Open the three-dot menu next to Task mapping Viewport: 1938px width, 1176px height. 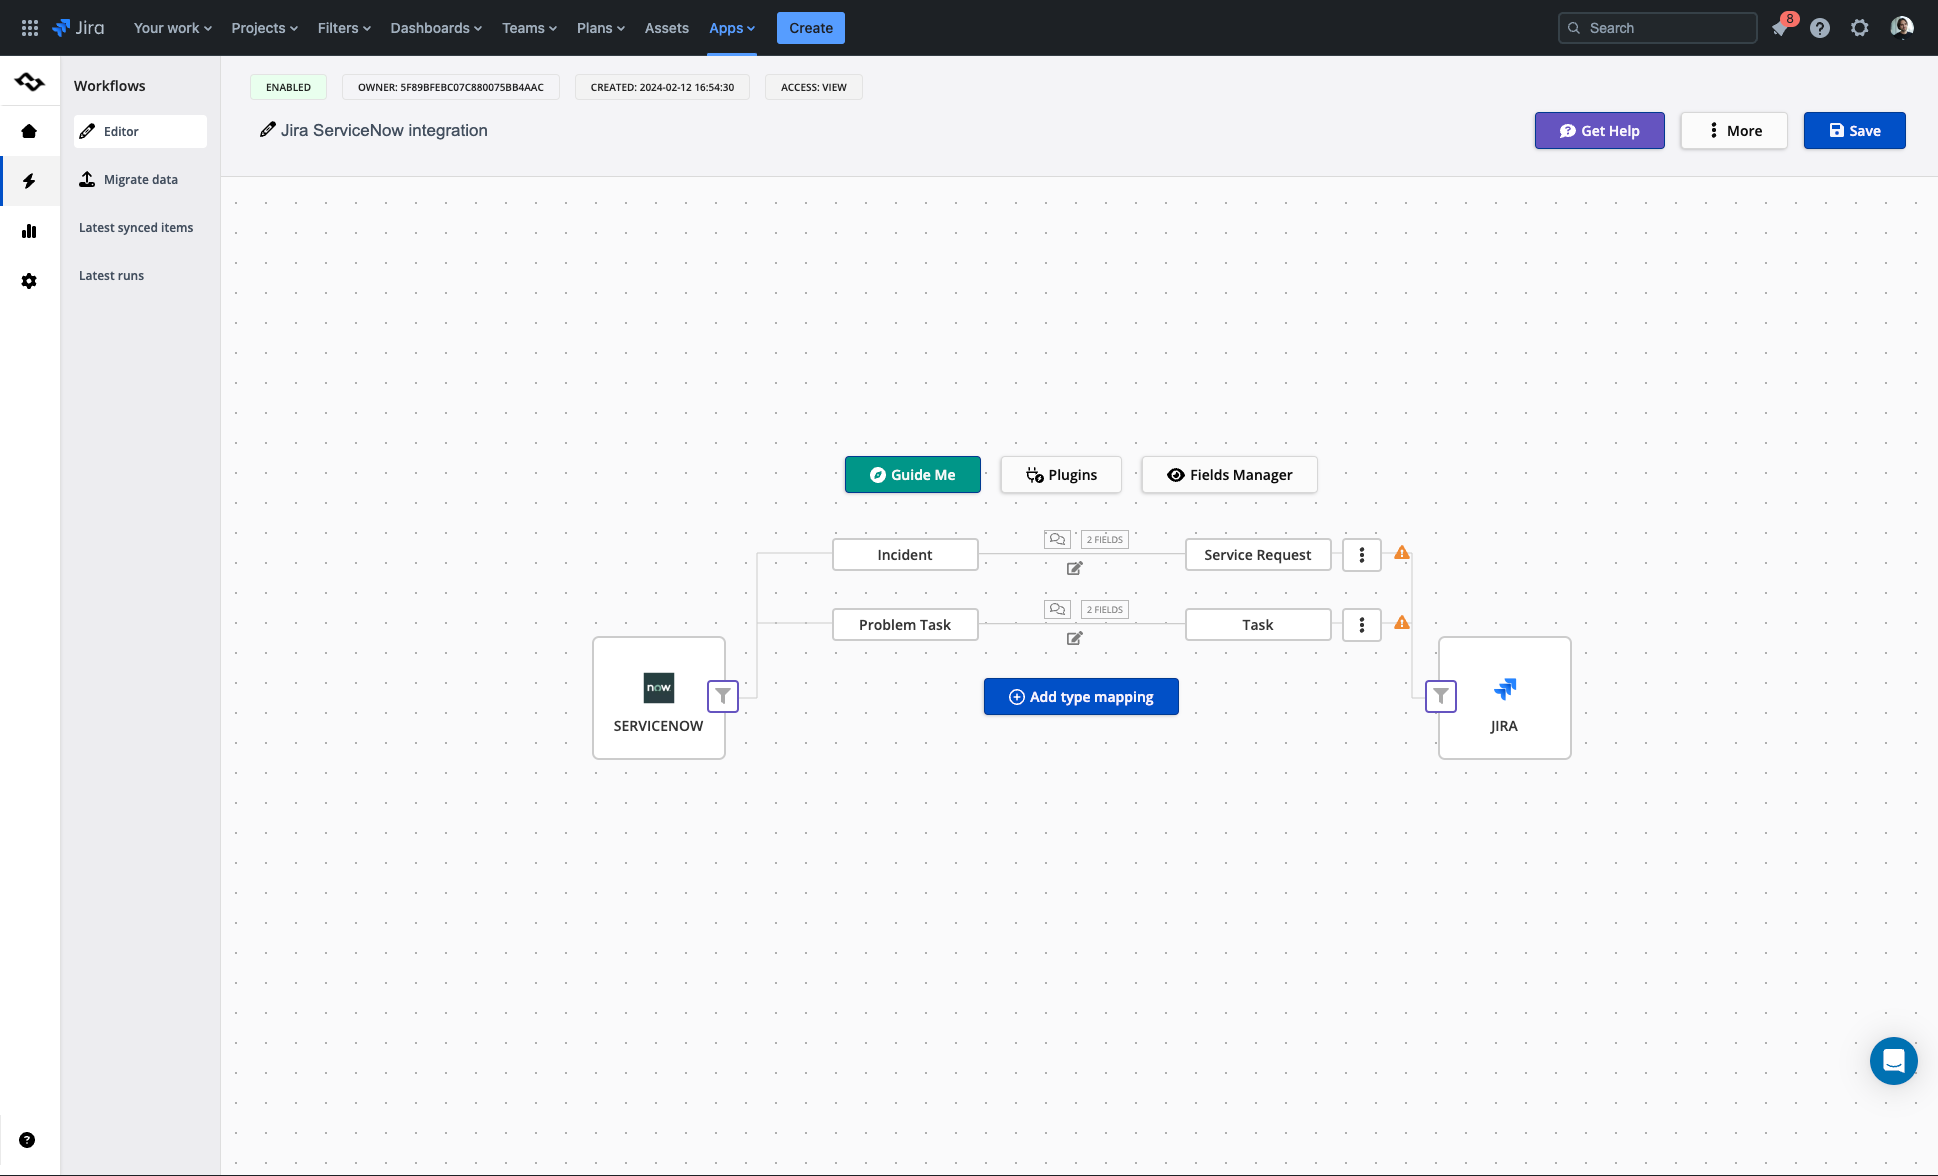click(x=1361, y=625)
